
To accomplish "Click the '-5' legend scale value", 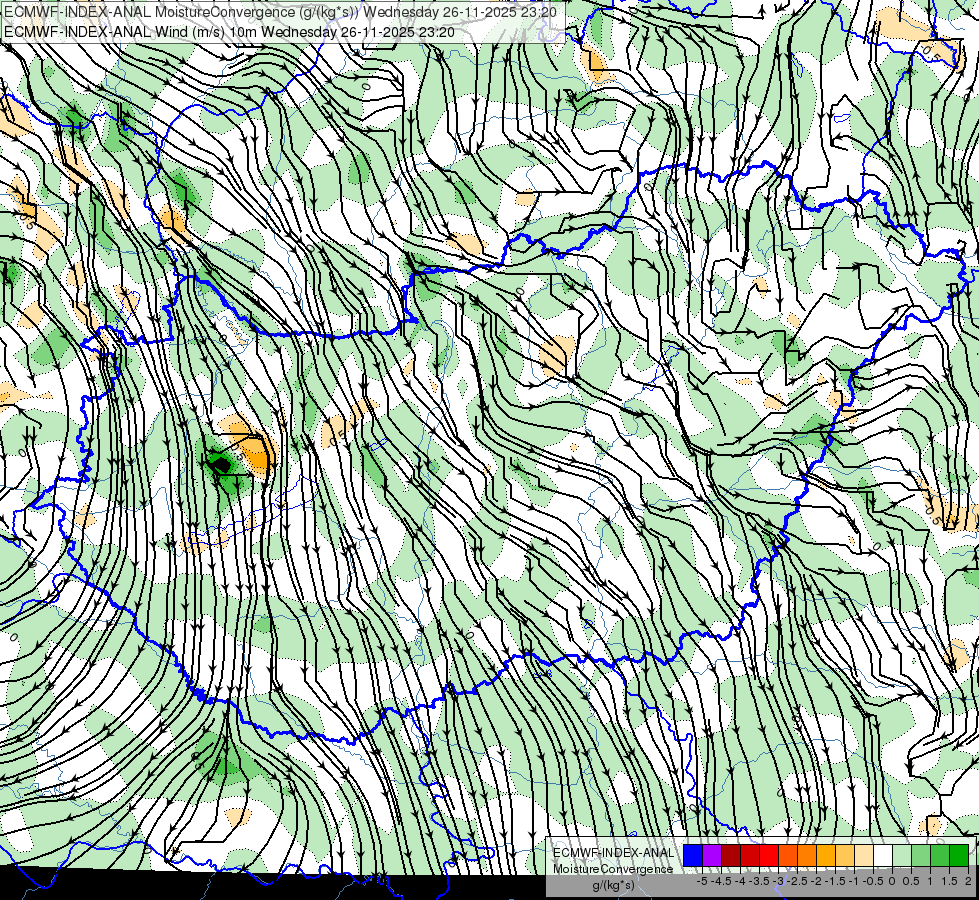I will coord(702,881).
